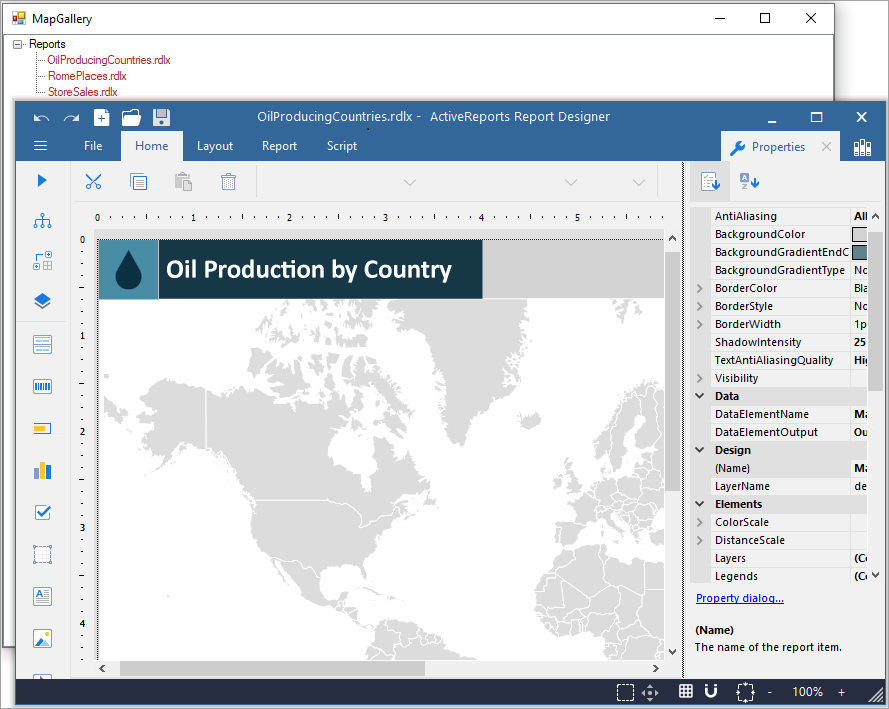Toggle snap-to-guides magnet icon
Screen dimensions: 889x709
coord(711,691)
